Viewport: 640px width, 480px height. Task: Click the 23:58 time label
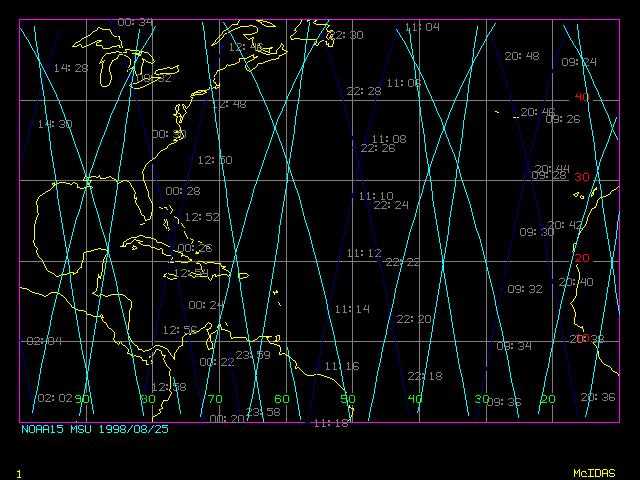click(263, 412)
